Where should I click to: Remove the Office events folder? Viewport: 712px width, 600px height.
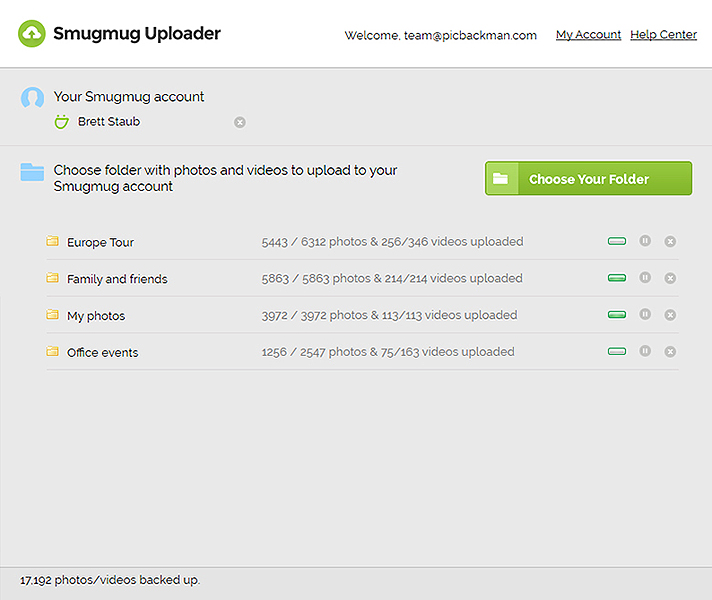coord(670,352)
